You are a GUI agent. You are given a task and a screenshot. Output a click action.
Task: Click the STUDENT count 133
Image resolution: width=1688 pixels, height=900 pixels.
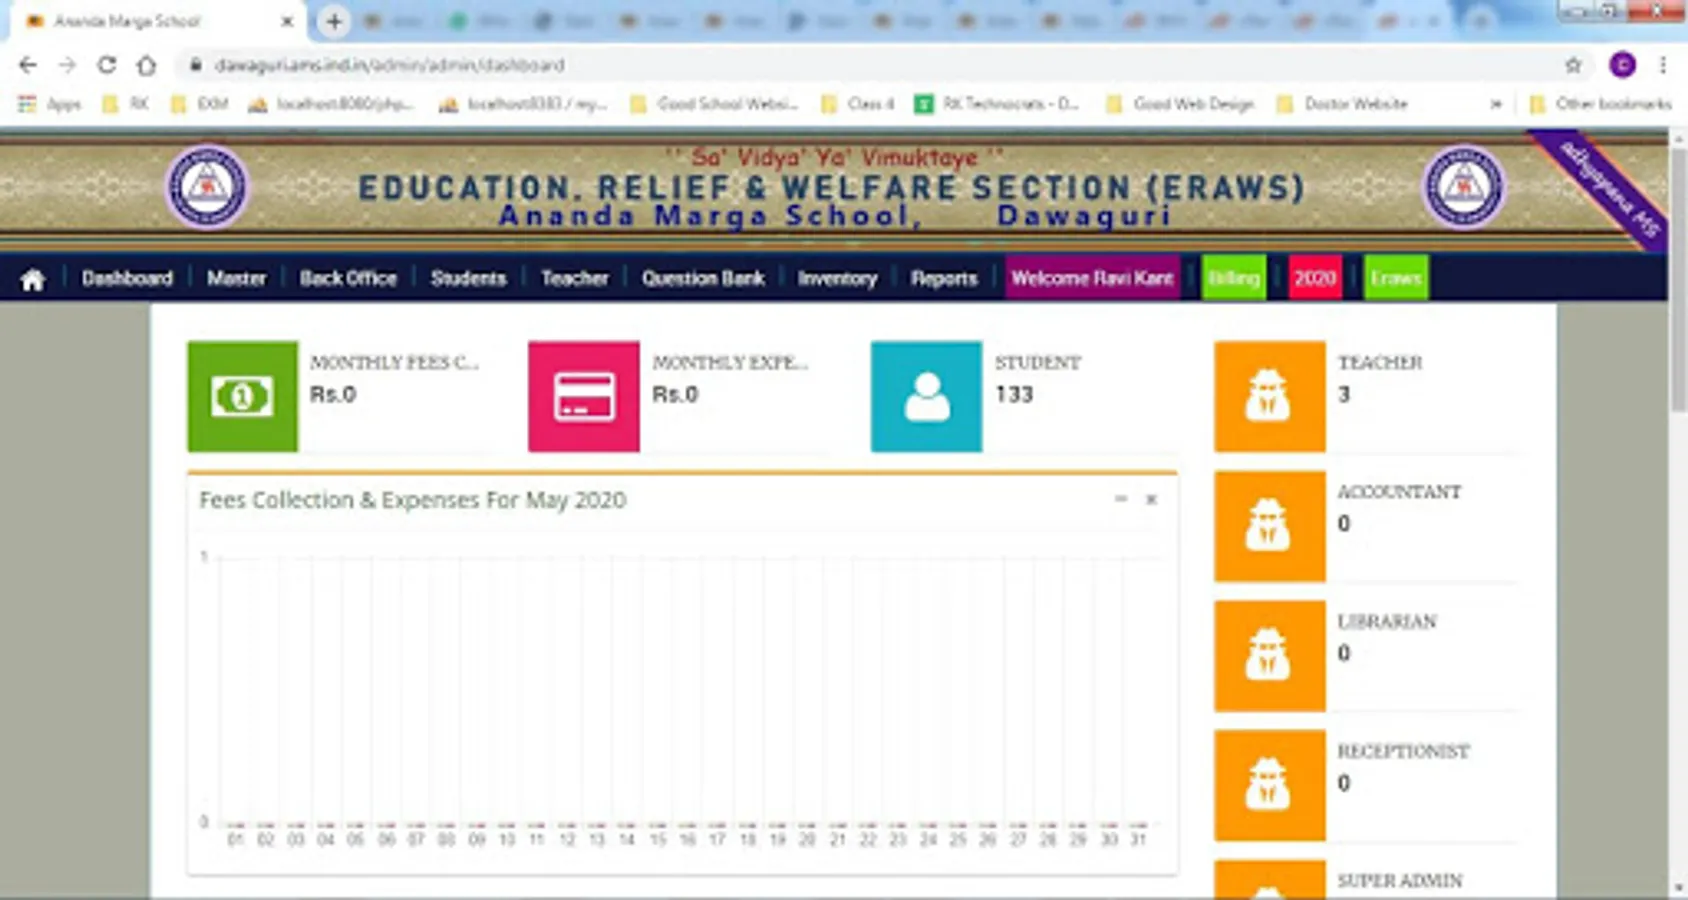[1014, 395]
